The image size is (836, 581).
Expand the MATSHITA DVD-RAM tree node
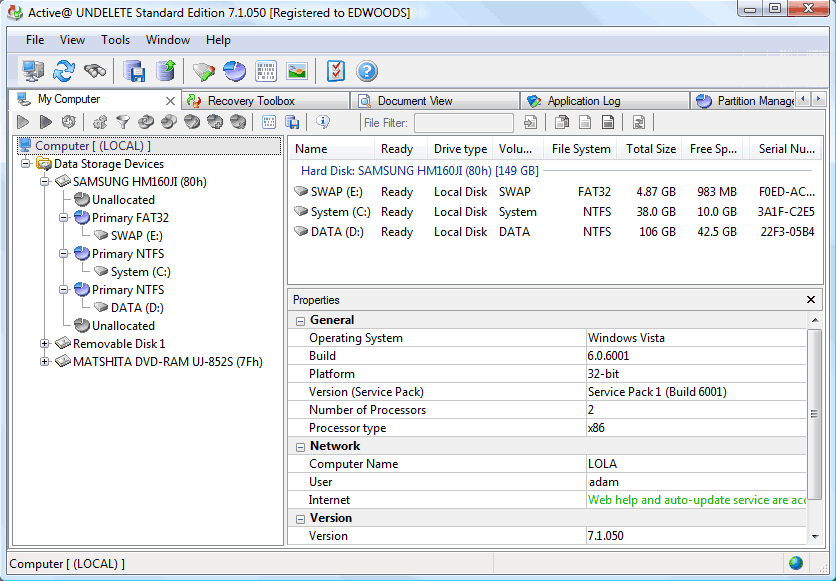tap(45, 362)
